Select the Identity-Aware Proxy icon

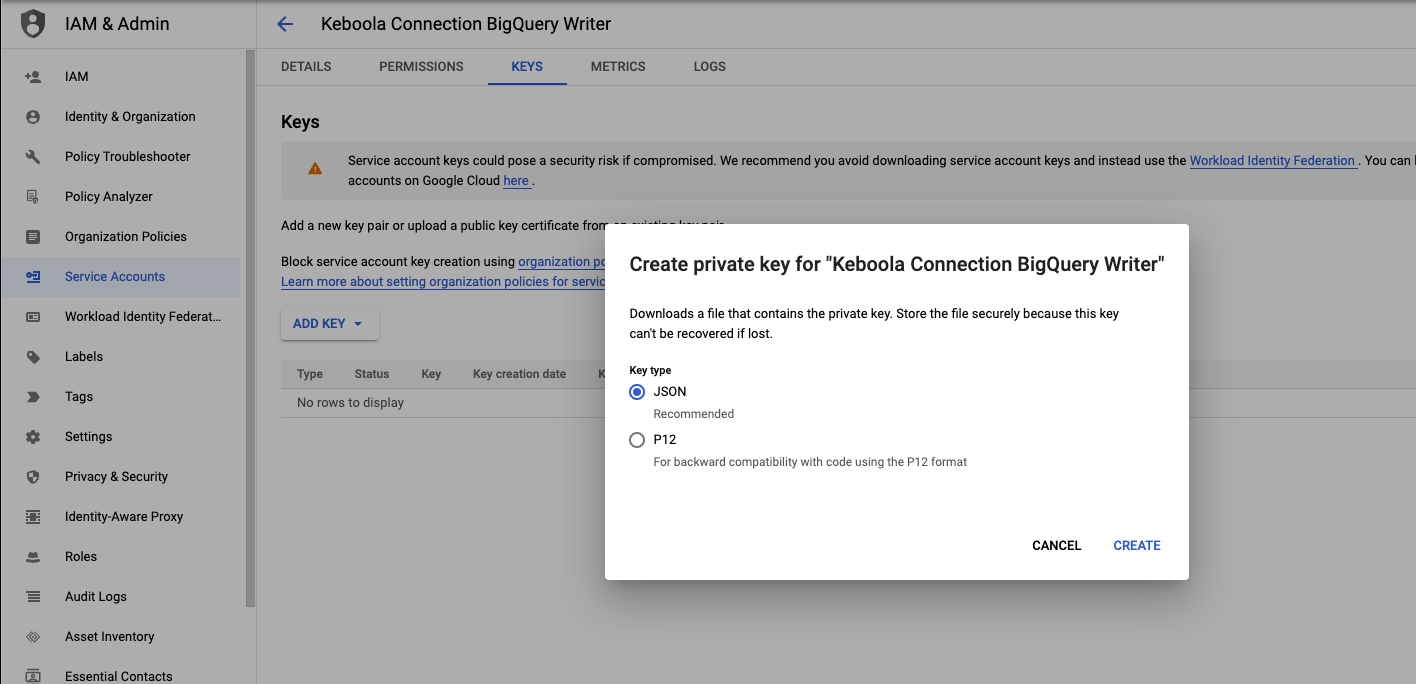click(x=33, y=516)
